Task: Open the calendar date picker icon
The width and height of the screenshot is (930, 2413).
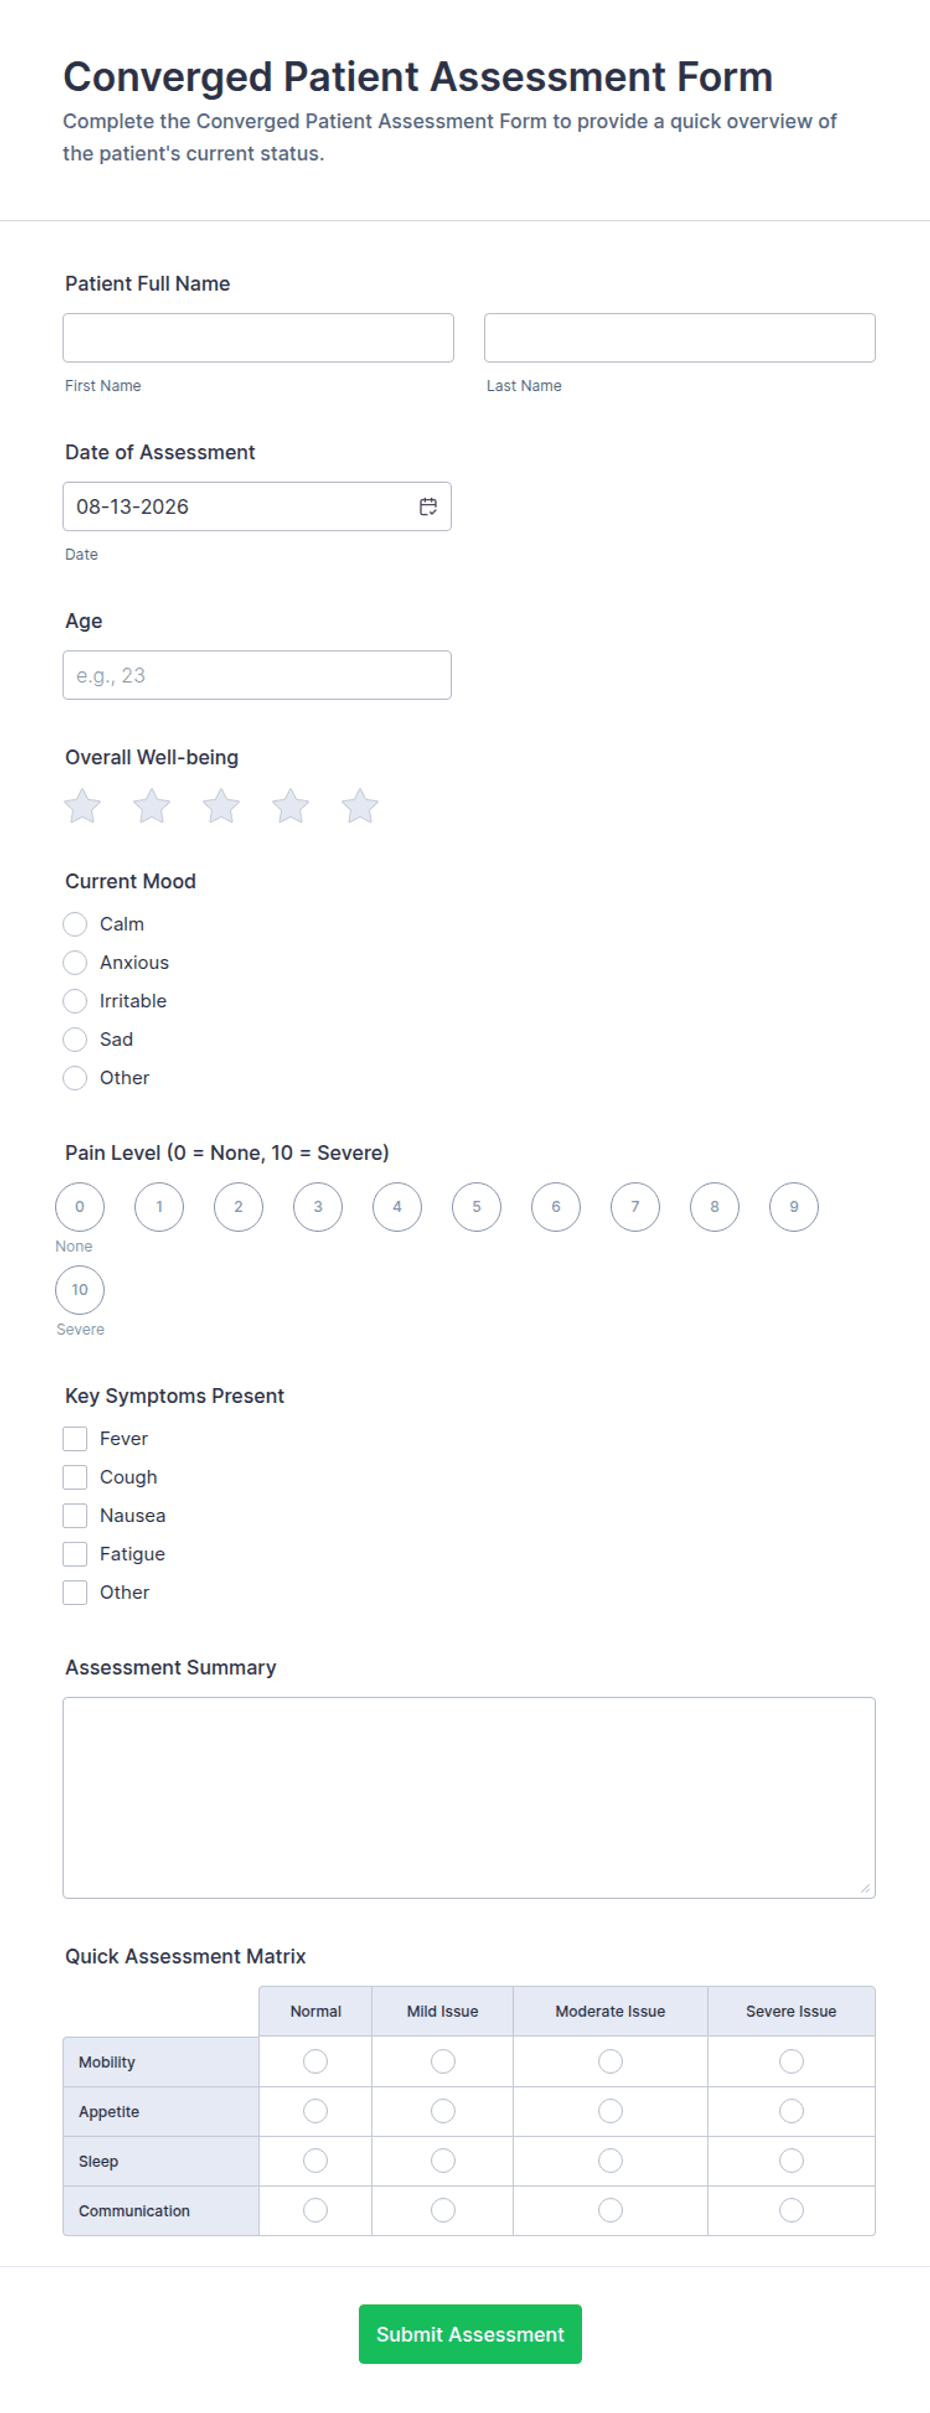Action: click(x=428, y=507)
